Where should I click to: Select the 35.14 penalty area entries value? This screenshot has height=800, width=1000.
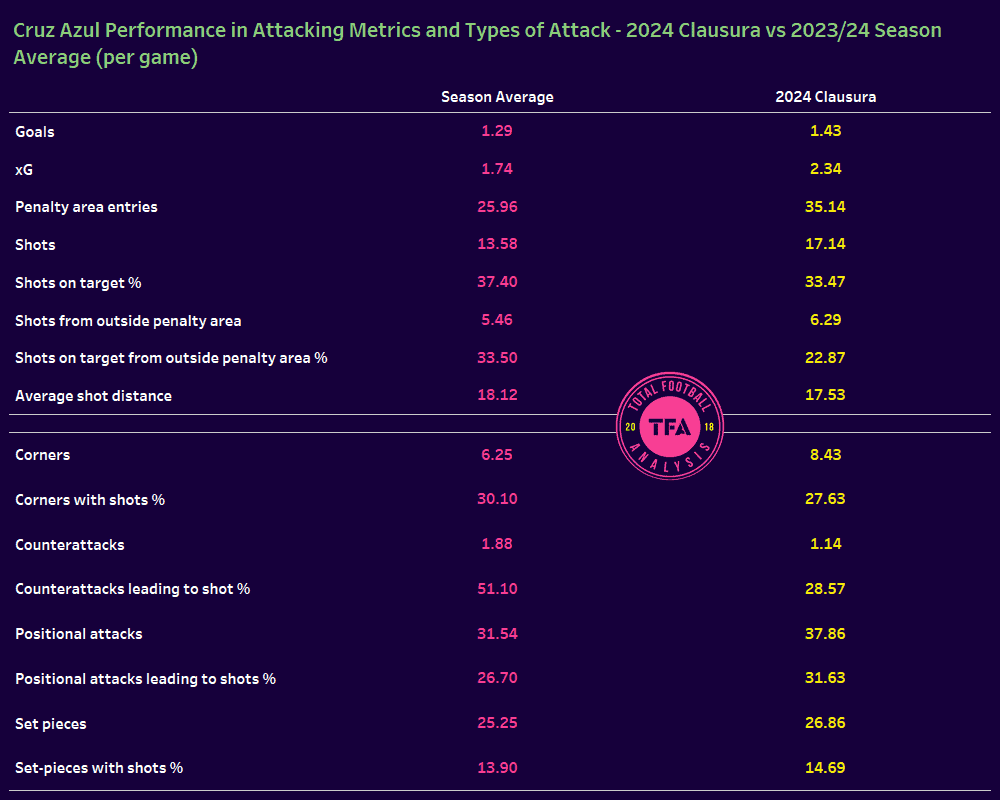tap(825, 207)
